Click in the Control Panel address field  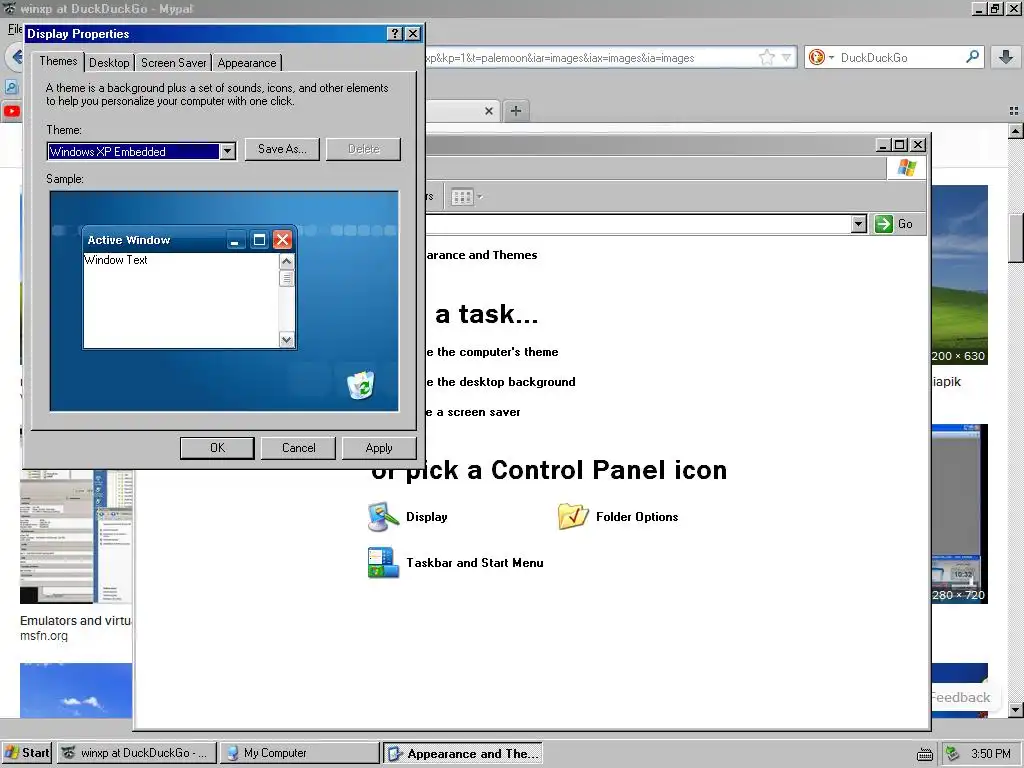638,224
